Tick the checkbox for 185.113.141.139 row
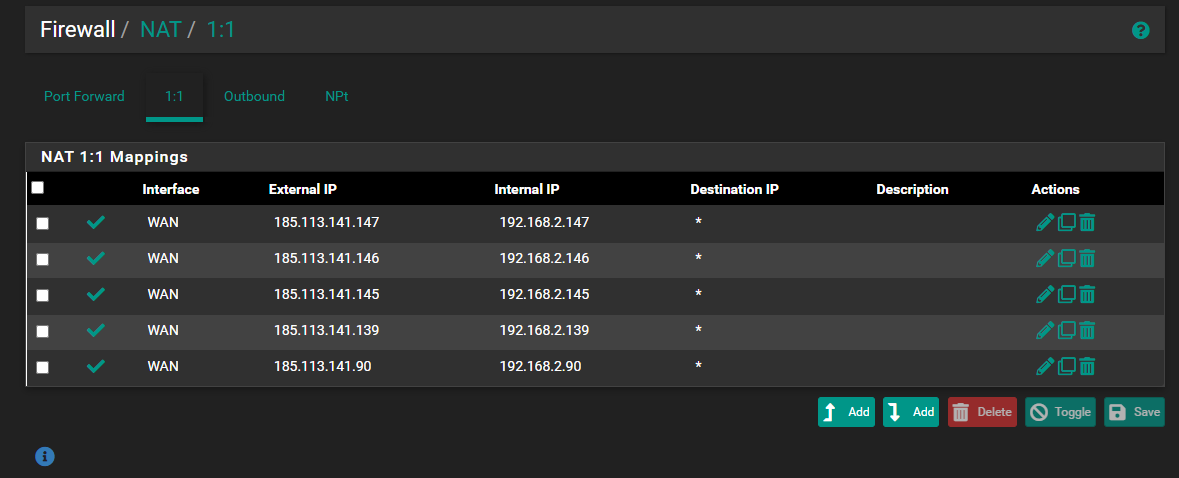Viewport: 1179px width, 478px height. tap(42, 331)
